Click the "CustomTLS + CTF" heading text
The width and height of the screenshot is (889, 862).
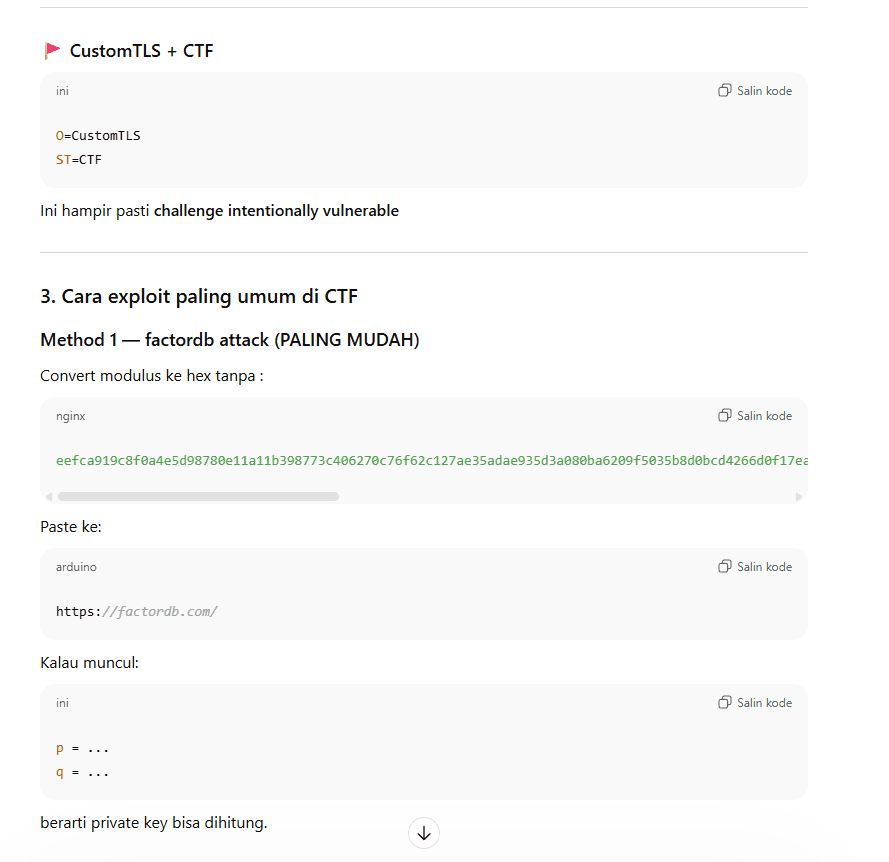pyautogui.click(x=141, y=50)
